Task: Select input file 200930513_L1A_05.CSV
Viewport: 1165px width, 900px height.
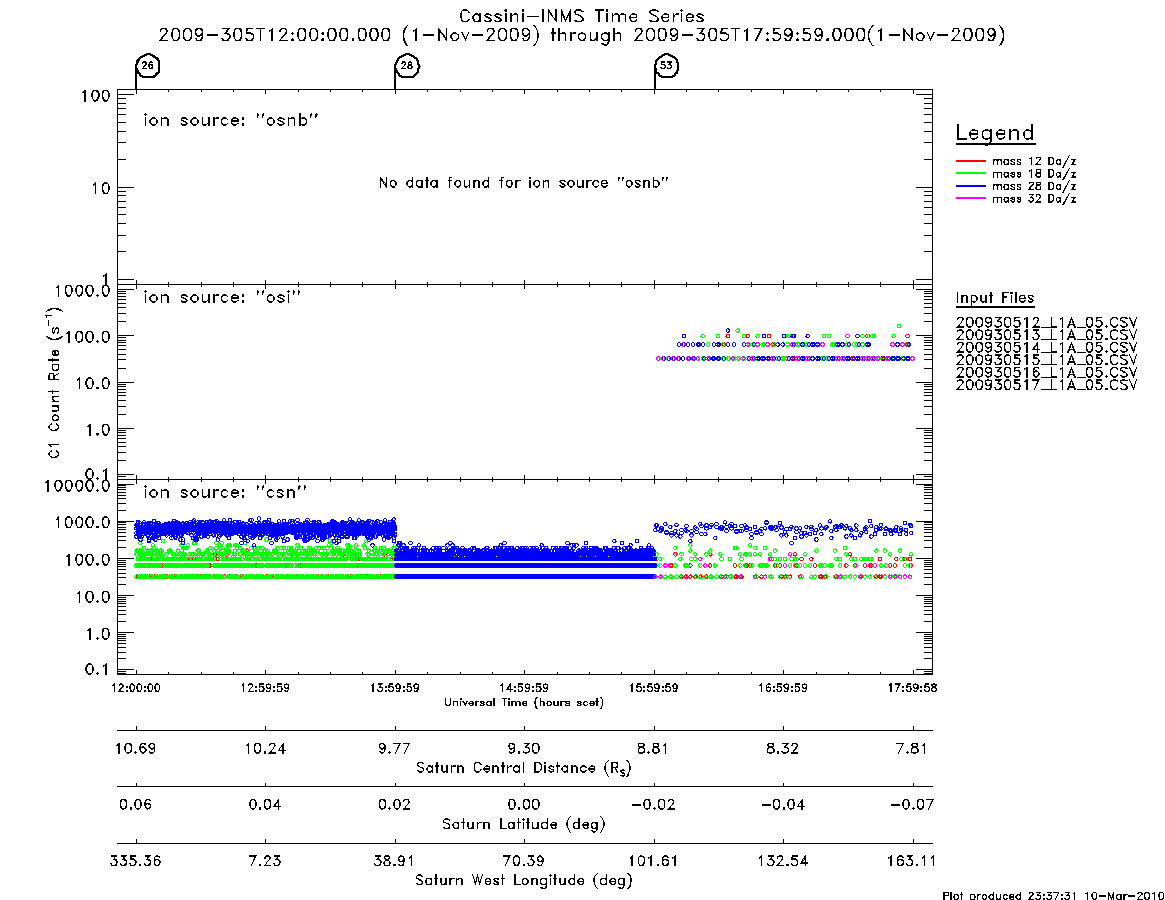Action: click(x=1046, y=335)
